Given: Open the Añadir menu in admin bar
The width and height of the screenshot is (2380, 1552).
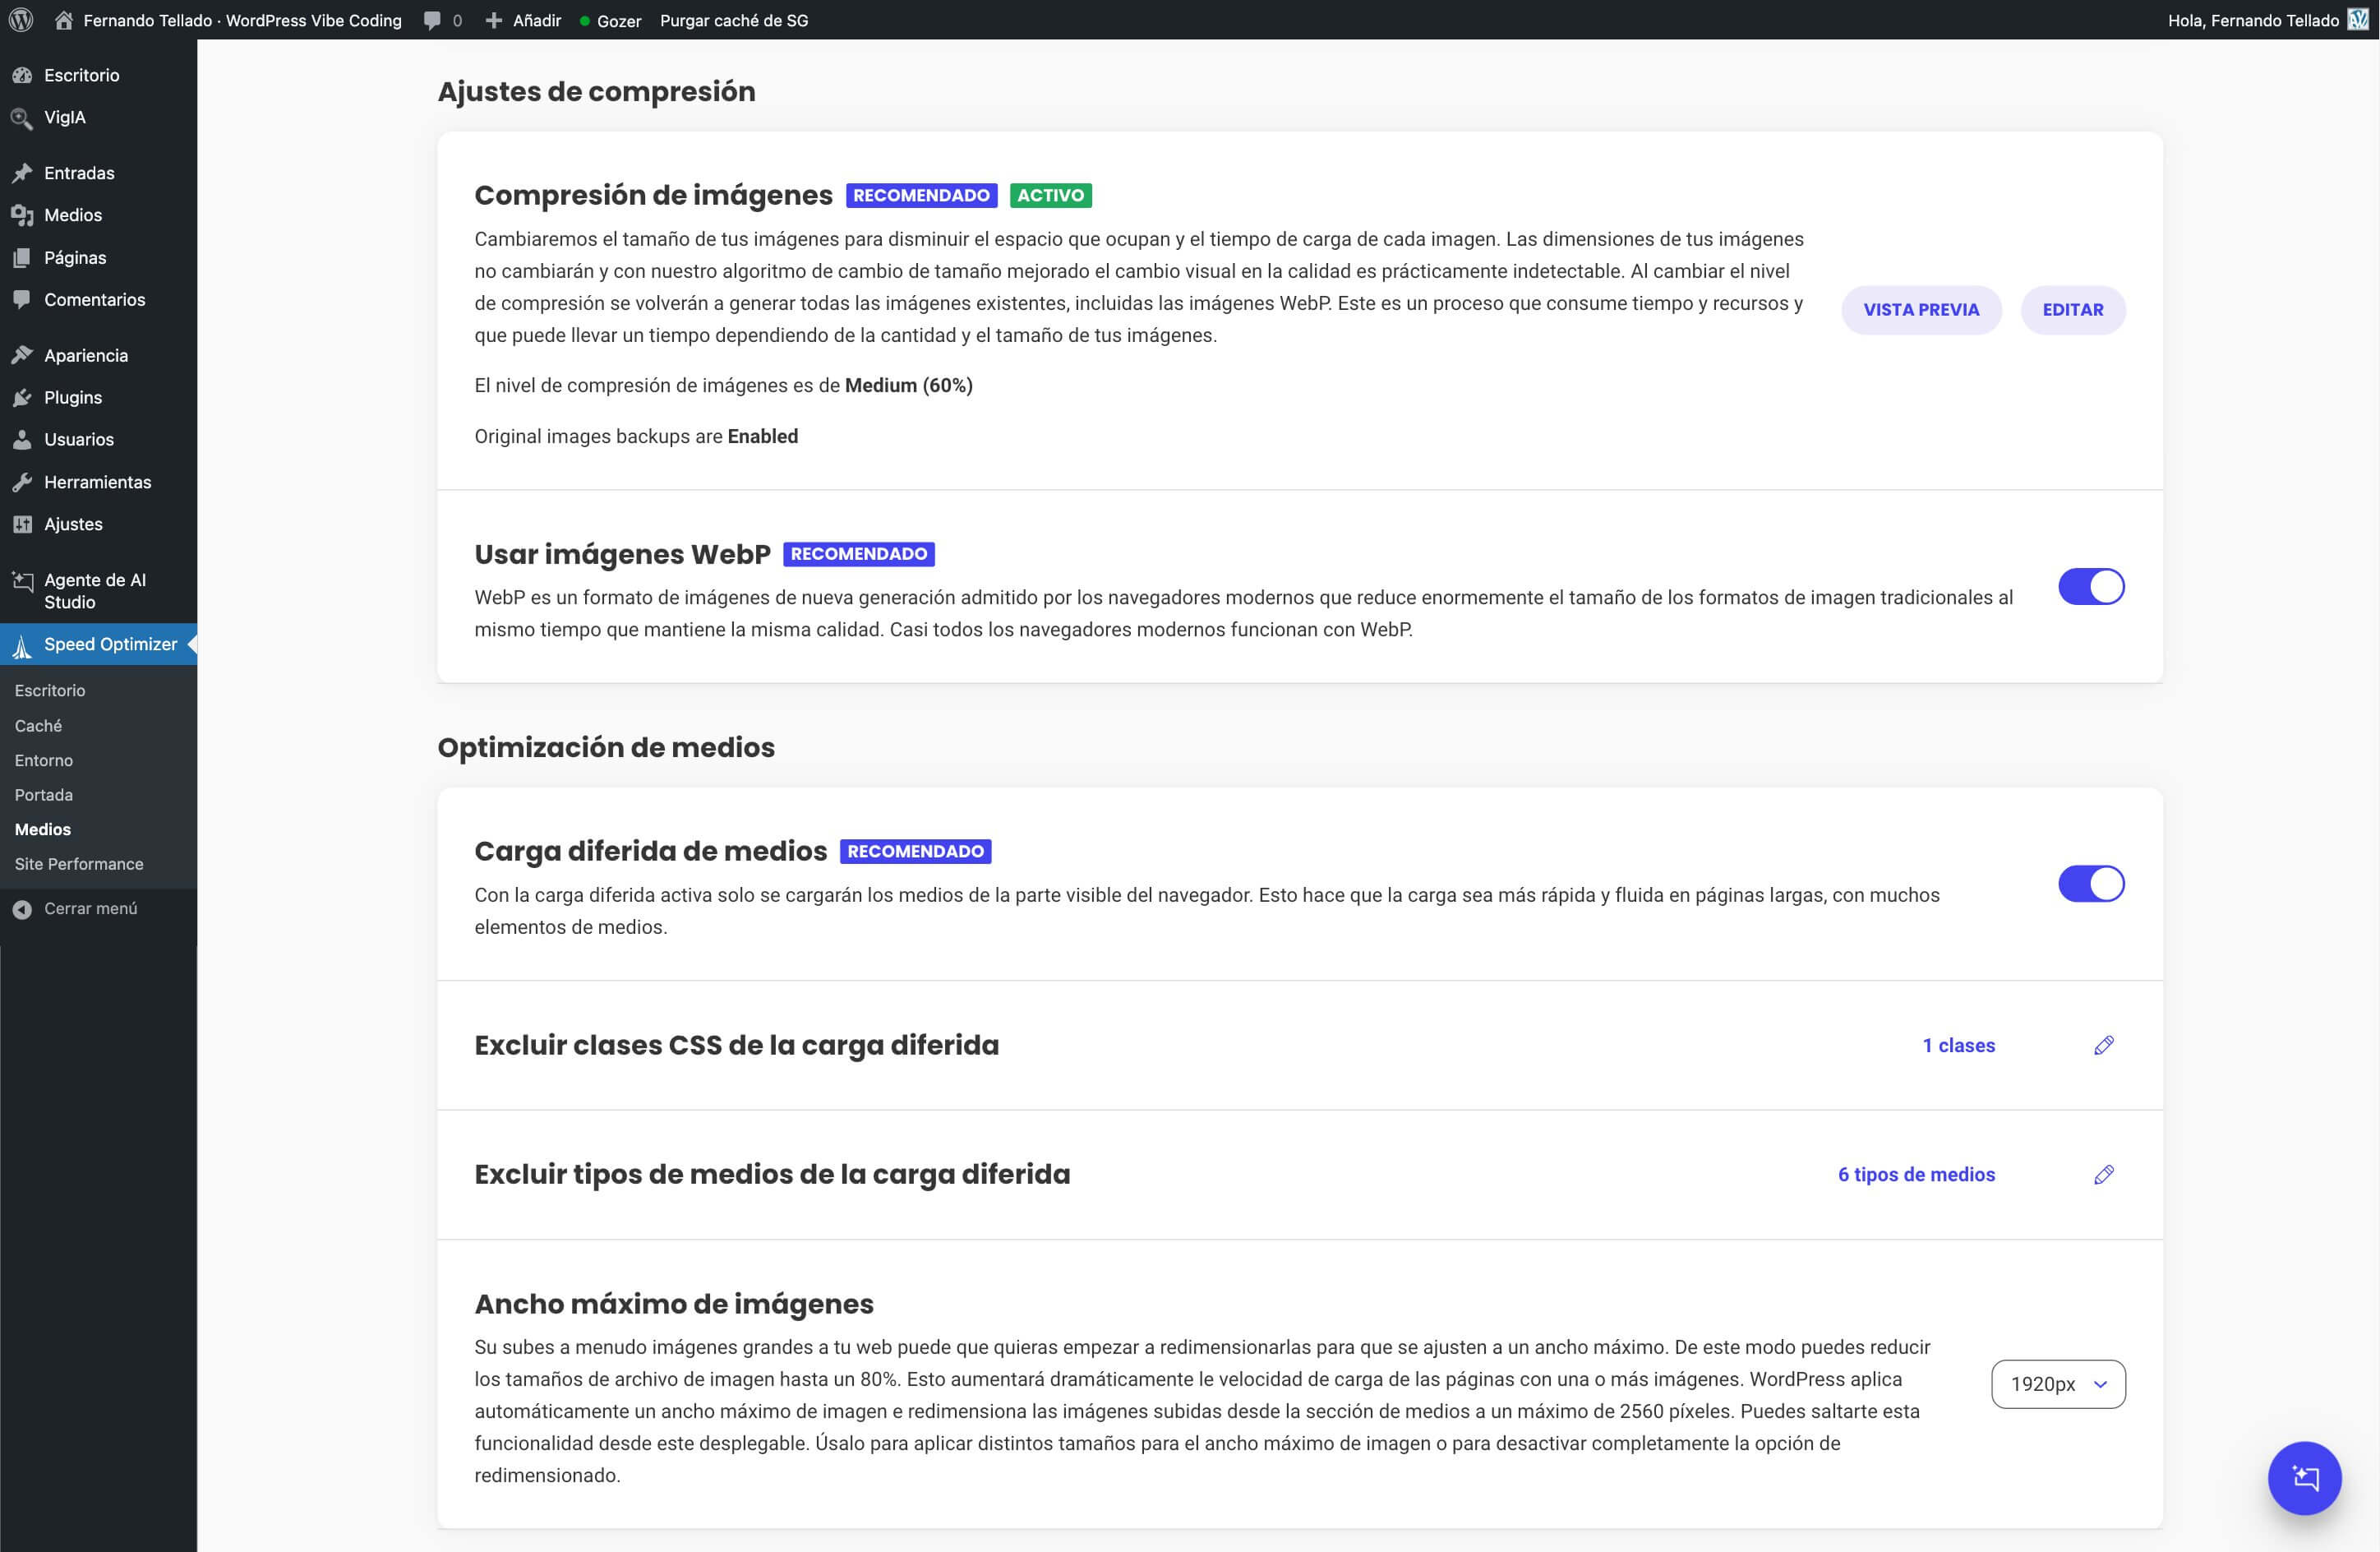Looking at the screenshot, I should (x=522, y=20).
